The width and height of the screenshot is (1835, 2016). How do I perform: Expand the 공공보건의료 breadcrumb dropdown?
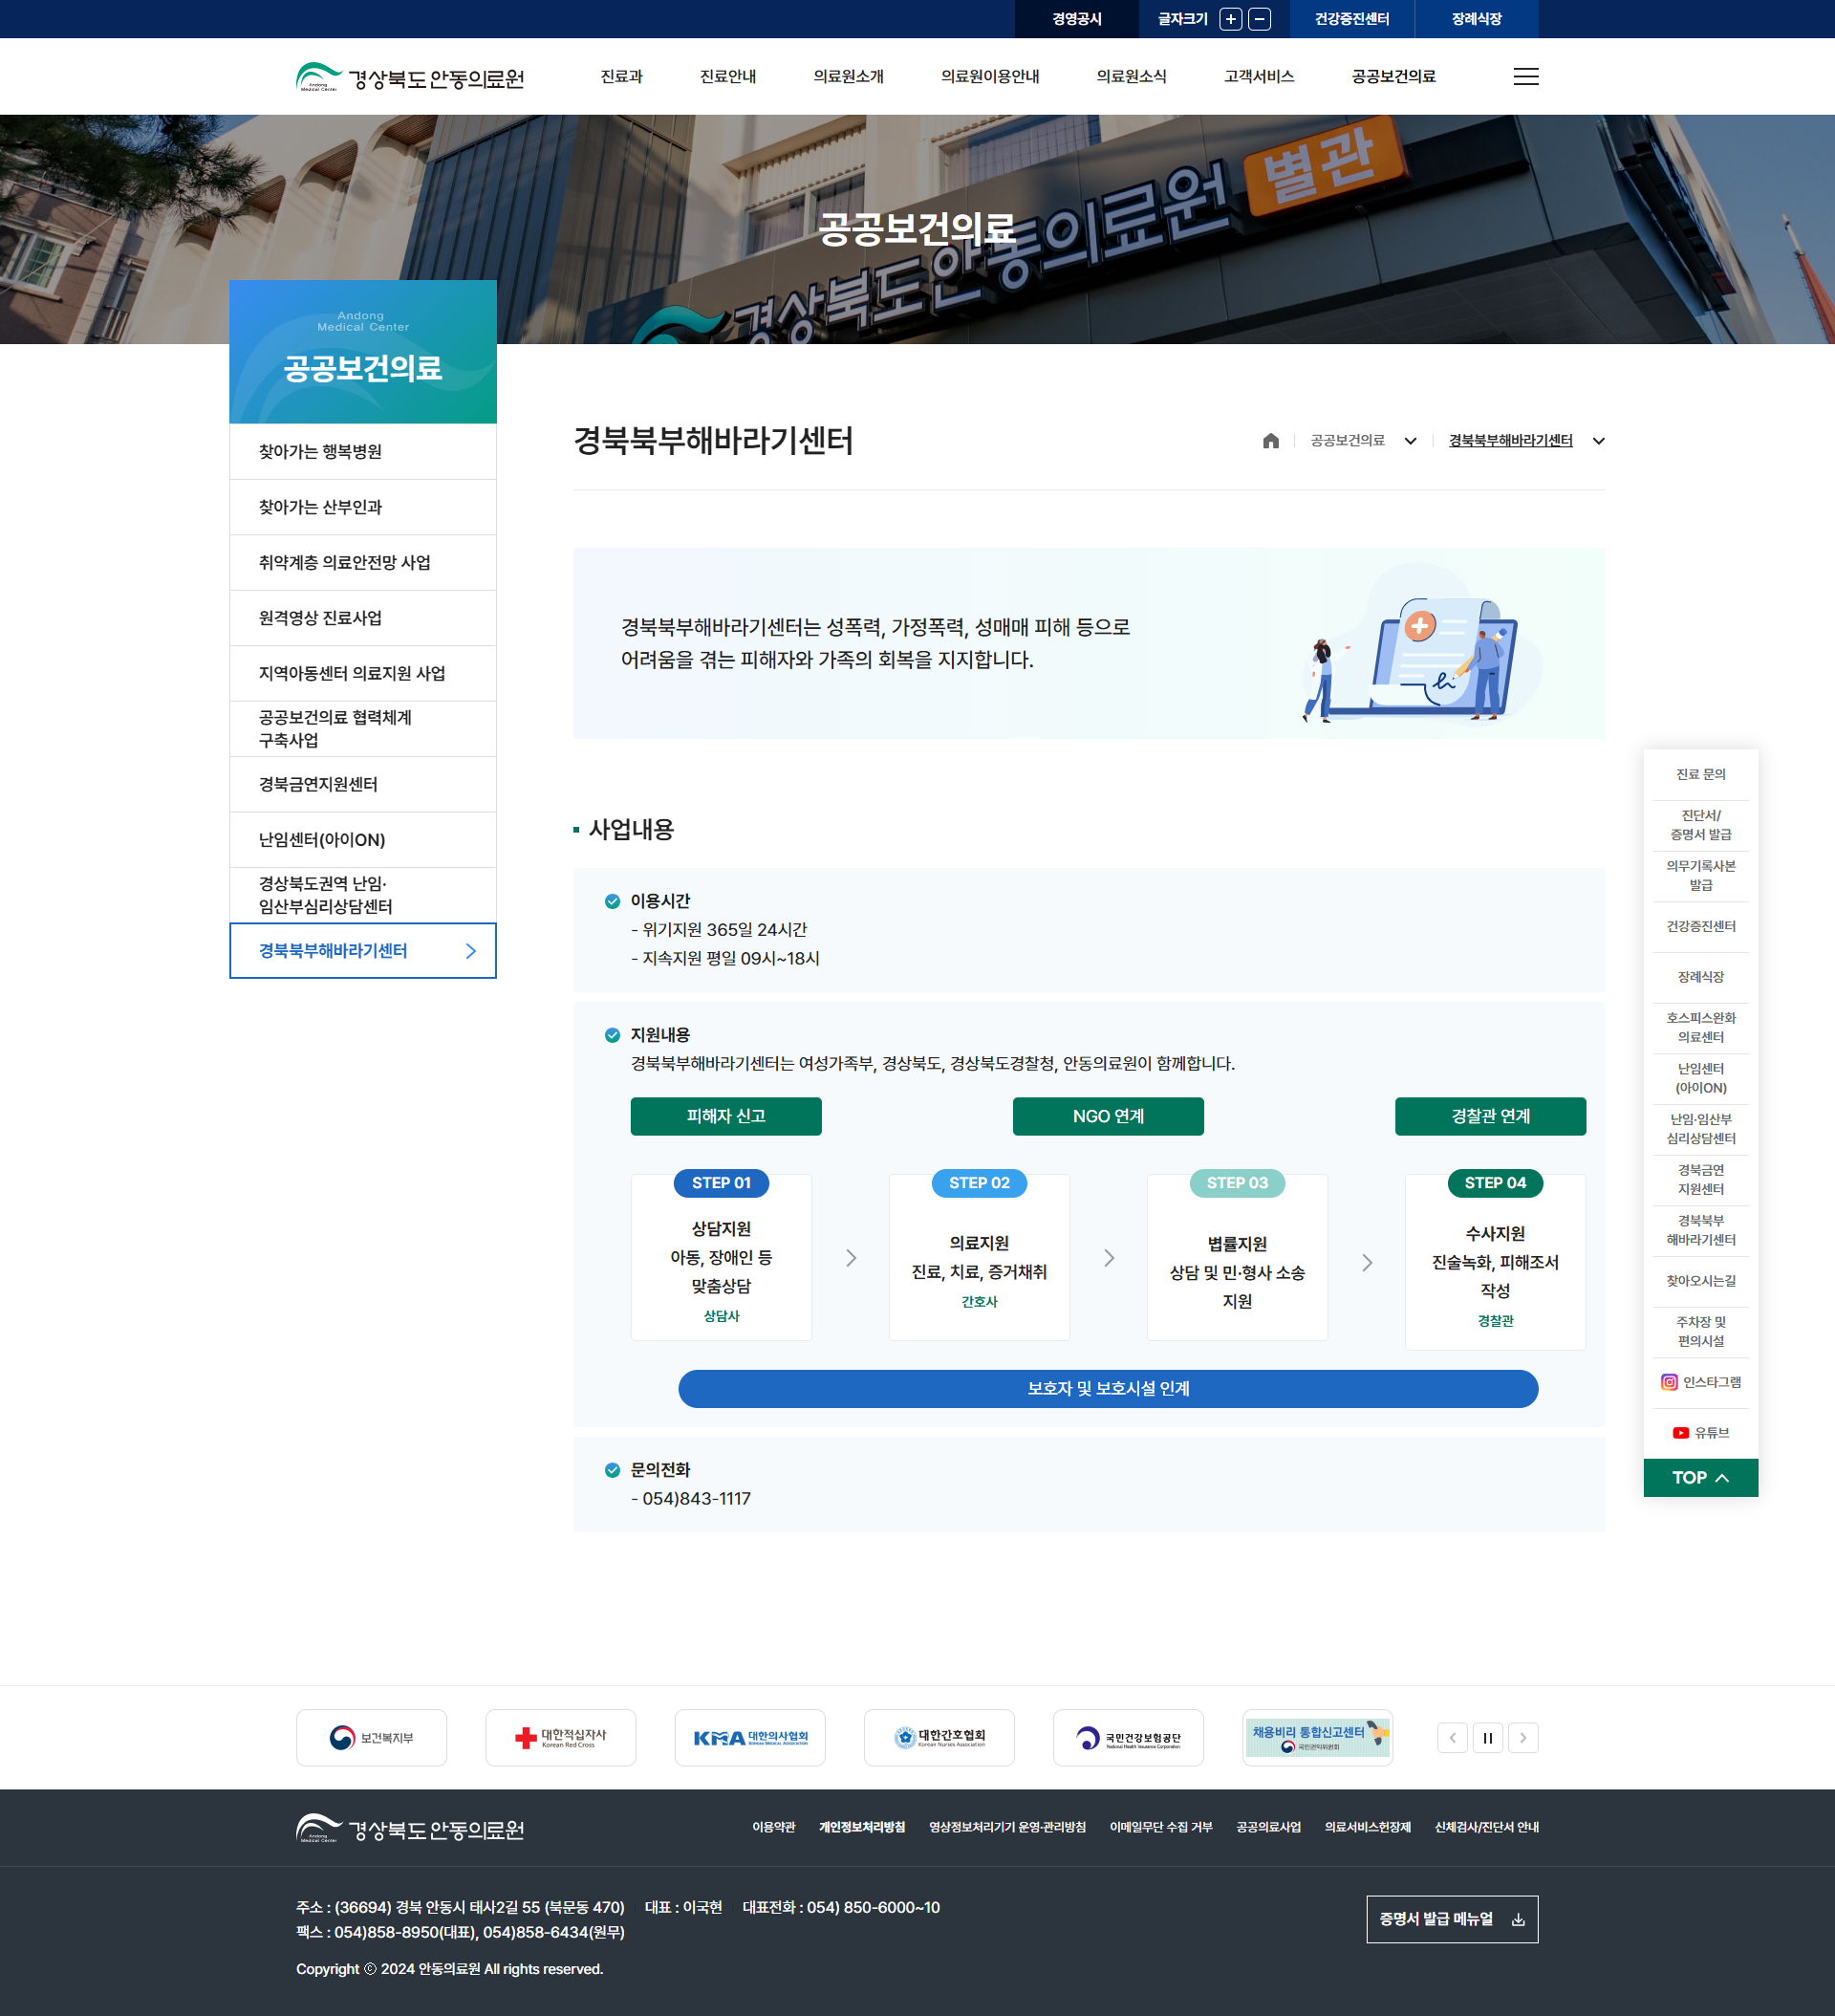point(1410,441)
